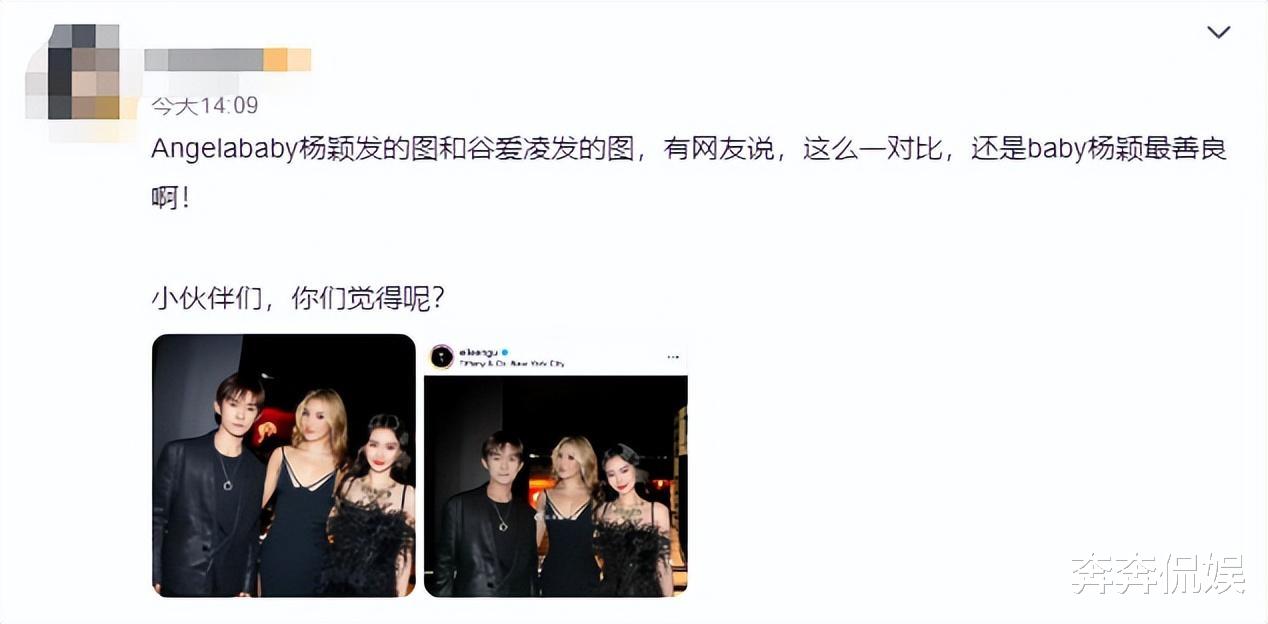Click the Tiffany & Co. location line
This screenshot has width=1268, height=624.
pyautogui.click(x=512, y=363)
